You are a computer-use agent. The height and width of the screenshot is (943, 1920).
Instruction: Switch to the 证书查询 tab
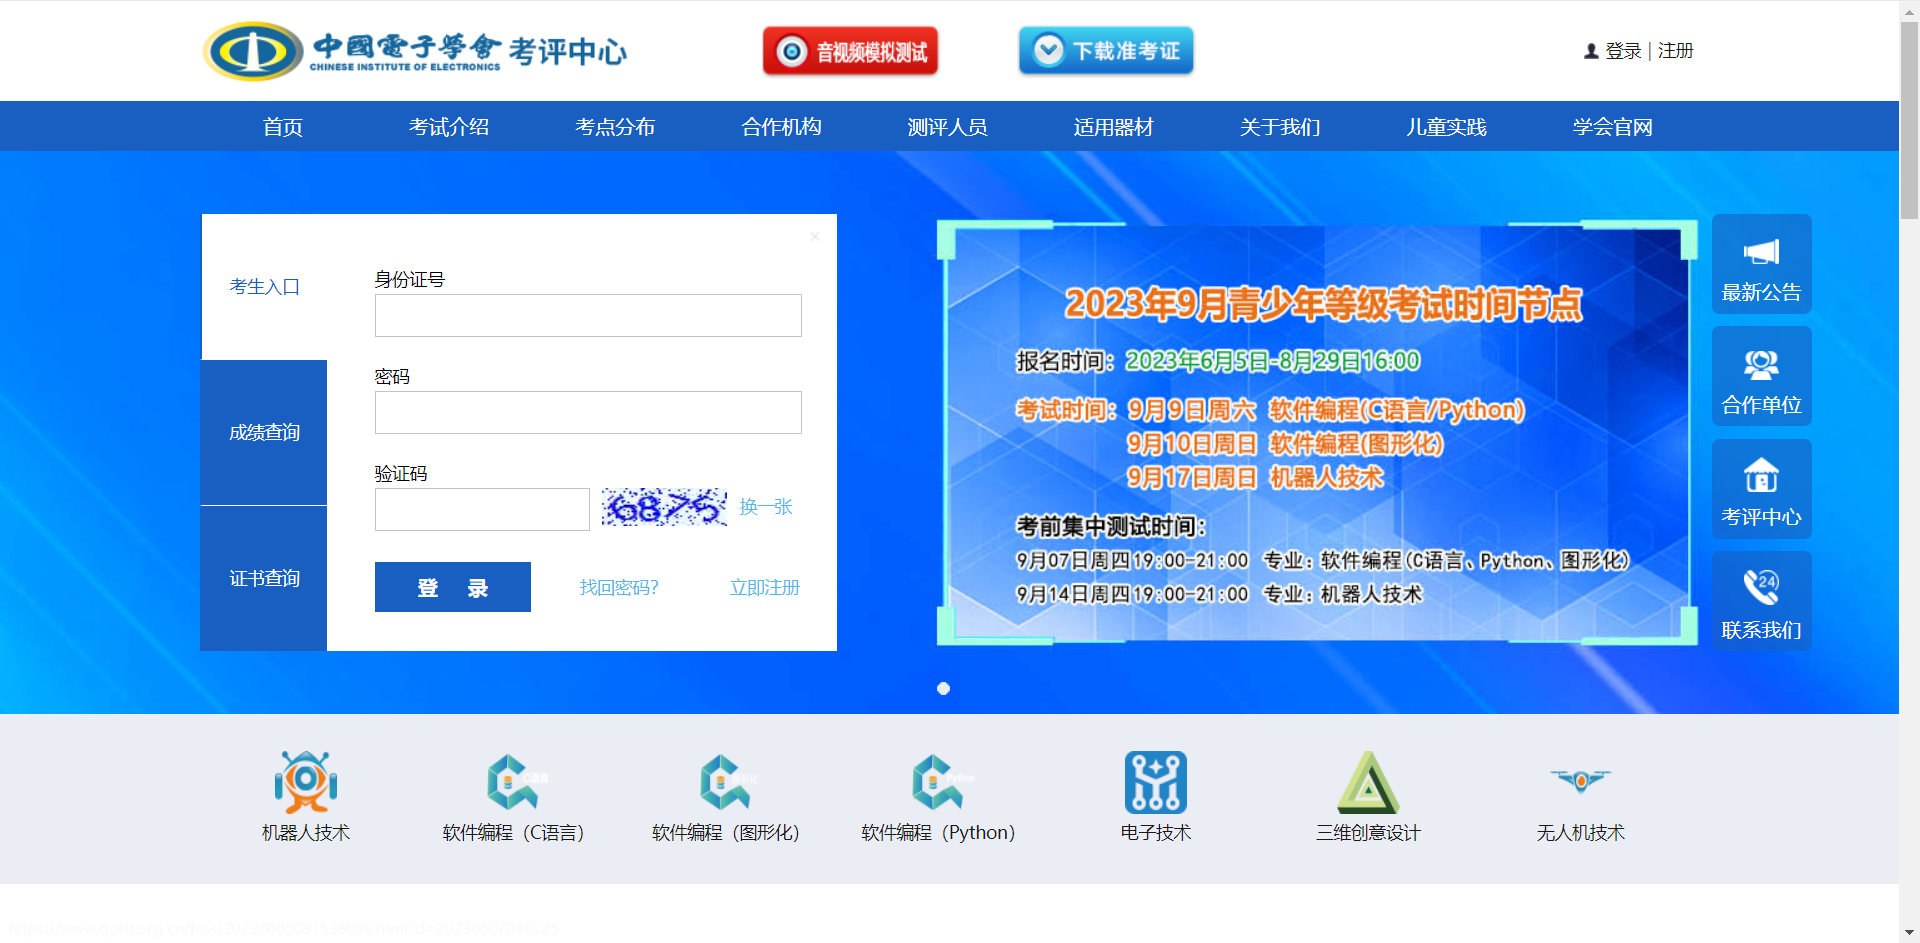pyautogui.click(x=263, y=578)
